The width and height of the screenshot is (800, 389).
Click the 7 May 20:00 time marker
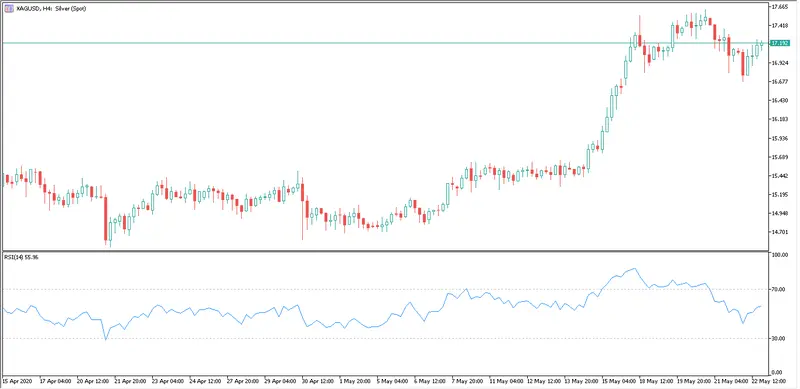pyautogui.click(x=465, y=381)
